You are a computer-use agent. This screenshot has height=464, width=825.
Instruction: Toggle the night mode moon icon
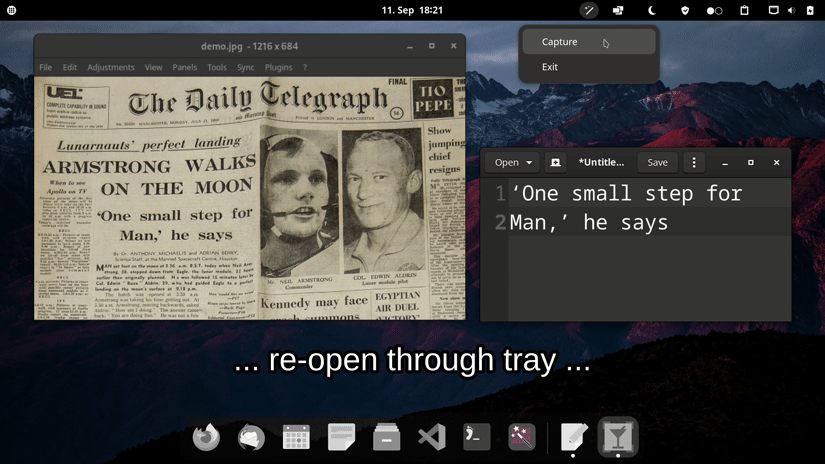[651, 10]
